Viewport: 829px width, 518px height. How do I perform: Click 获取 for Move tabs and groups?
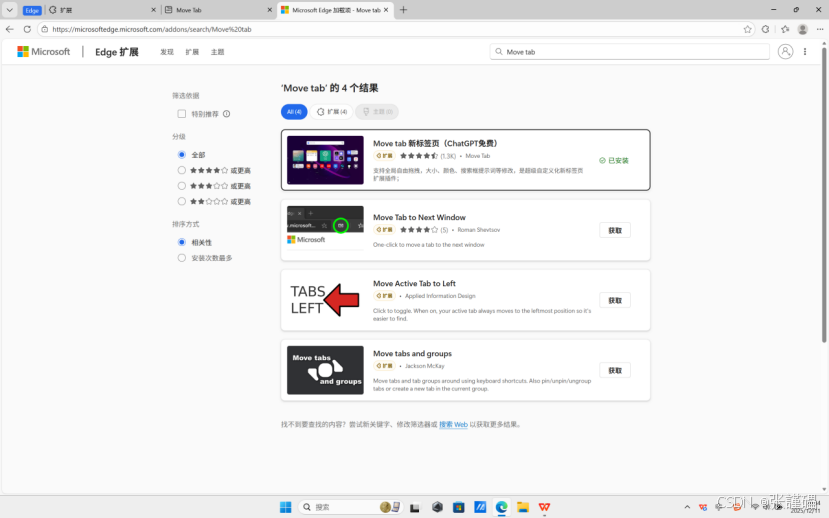(615, 370)
